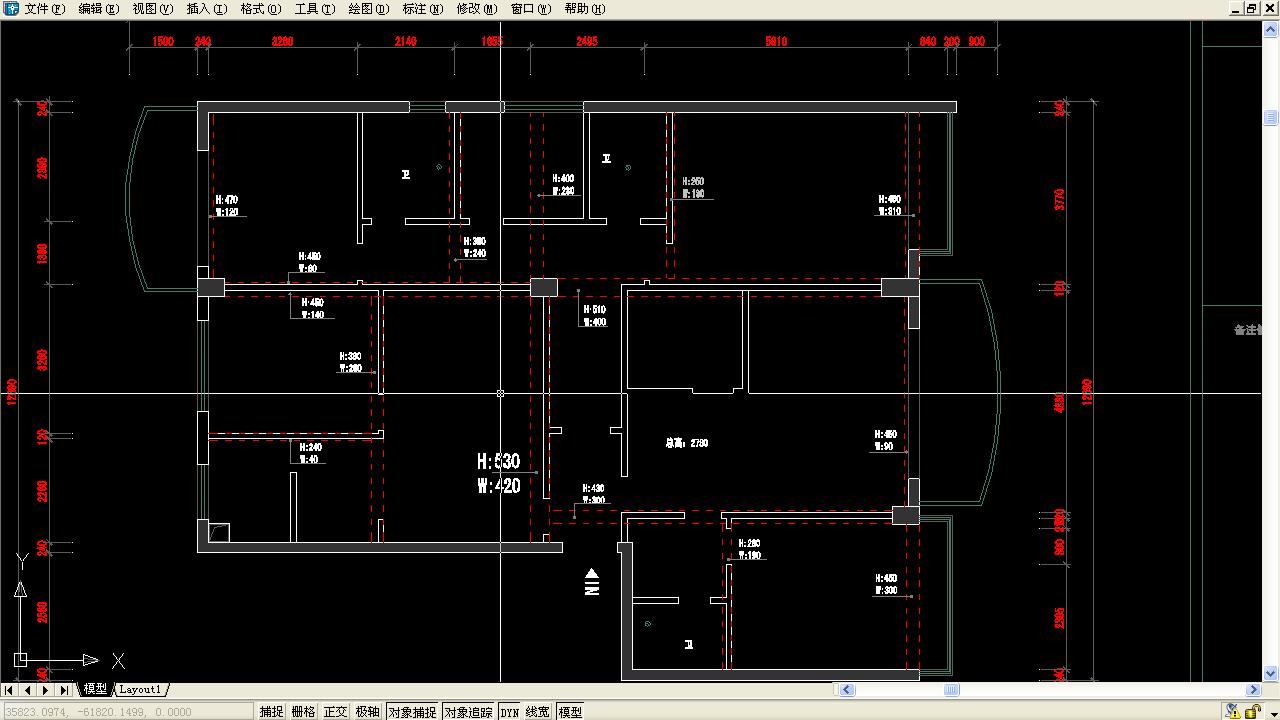Screen dimensions: 1280x720
Task: Open the 文件(F) menu
Action: pos(45,9)
